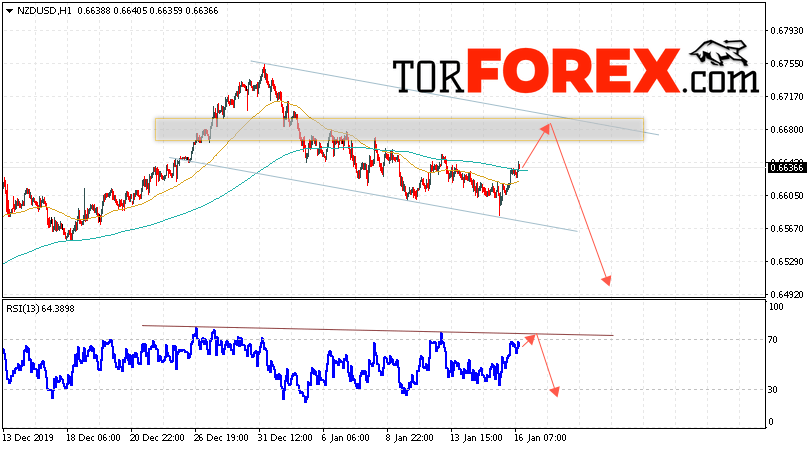Select the 0.66050 price axis label

coord(787,196)
